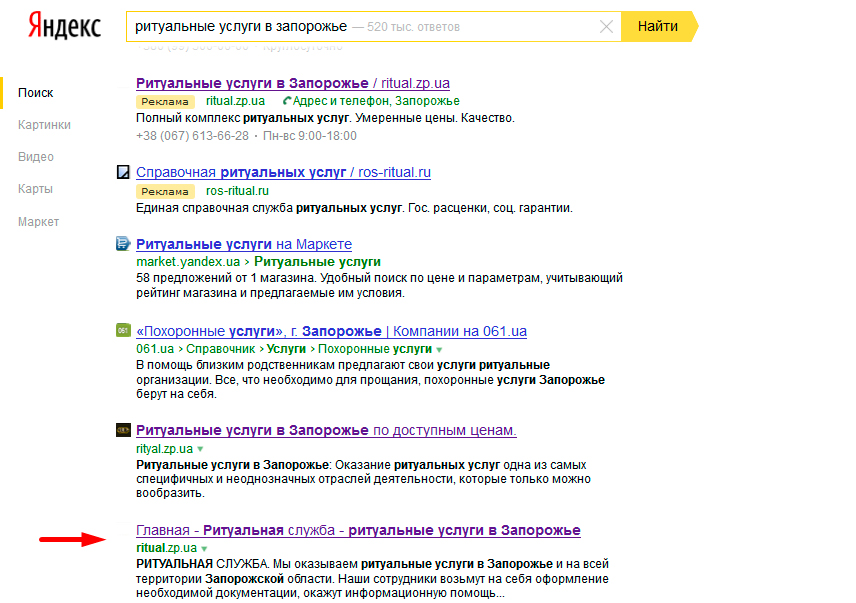Open Главная - Ритуальная служба result link
Screen dimensions: 856x603
tap(357, 530)
